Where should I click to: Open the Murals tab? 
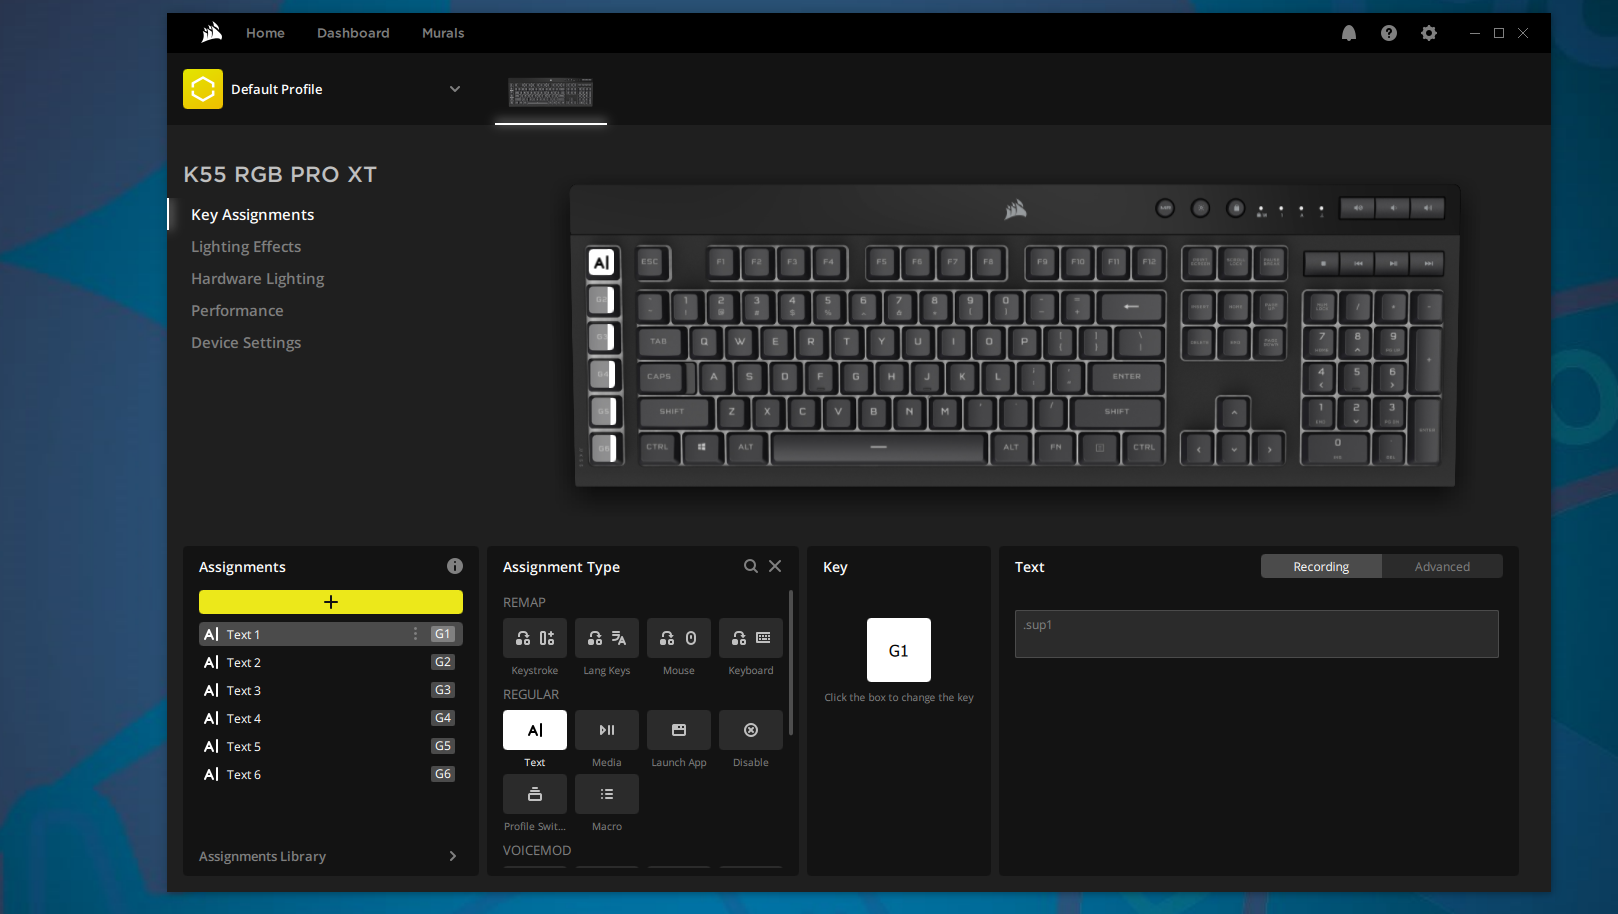tap(443, 33)
